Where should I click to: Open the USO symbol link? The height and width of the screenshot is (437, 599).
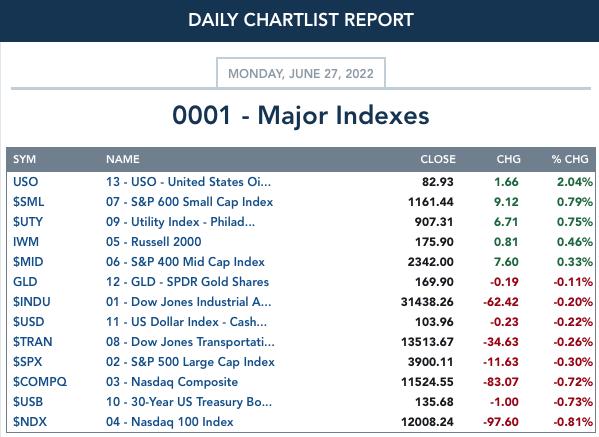(25, 182)
